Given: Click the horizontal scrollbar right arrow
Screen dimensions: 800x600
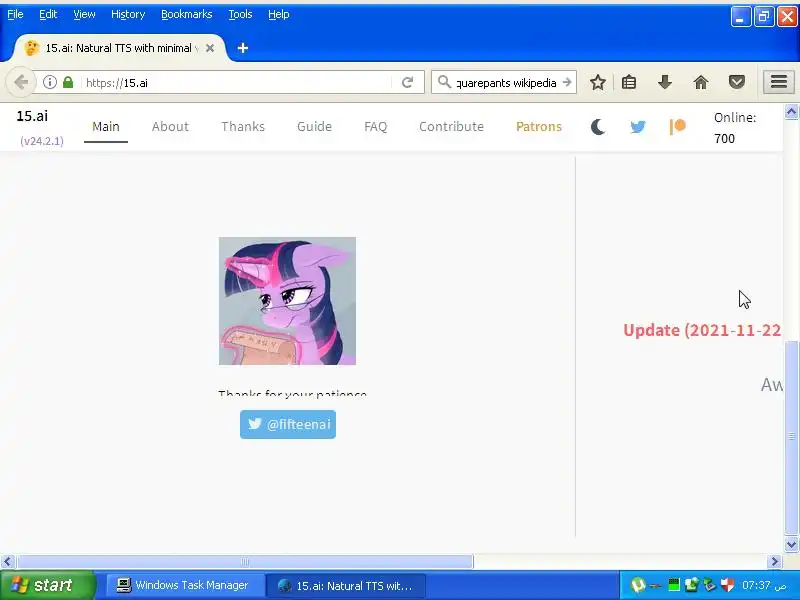Looking at the screenshot, I should coord(774,562).
